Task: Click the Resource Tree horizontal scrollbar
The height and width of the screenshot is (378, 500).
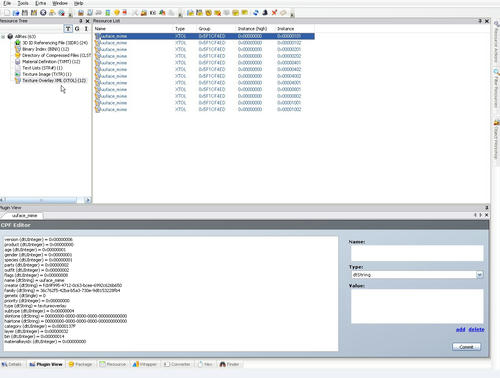Action: pos(46,200)
